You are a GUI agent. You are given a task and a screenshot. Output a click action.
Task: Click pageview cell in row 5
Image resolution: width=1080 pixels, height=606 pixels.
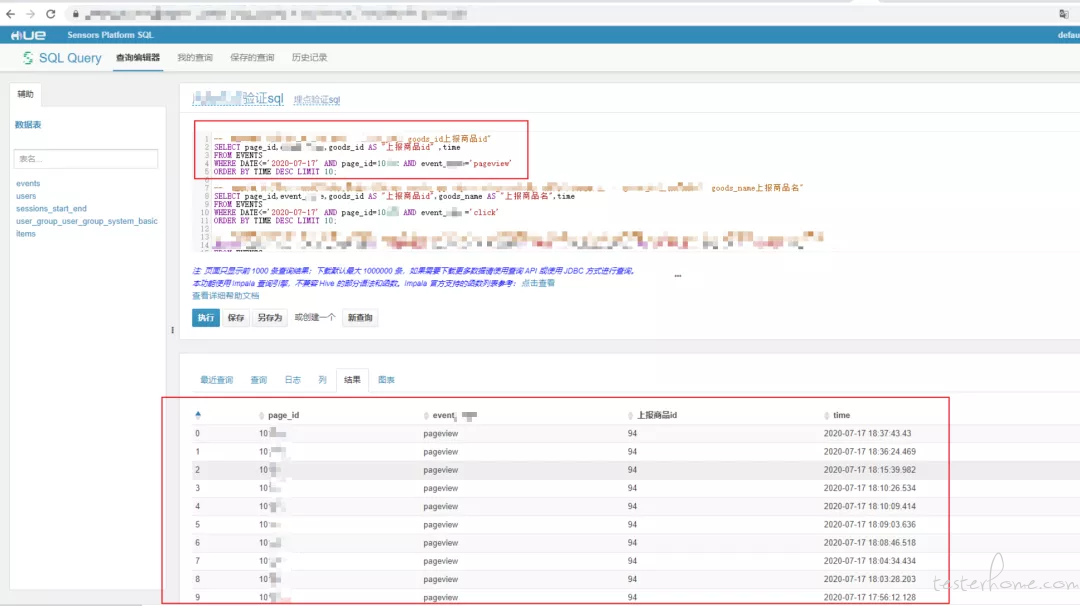(441, 525)
